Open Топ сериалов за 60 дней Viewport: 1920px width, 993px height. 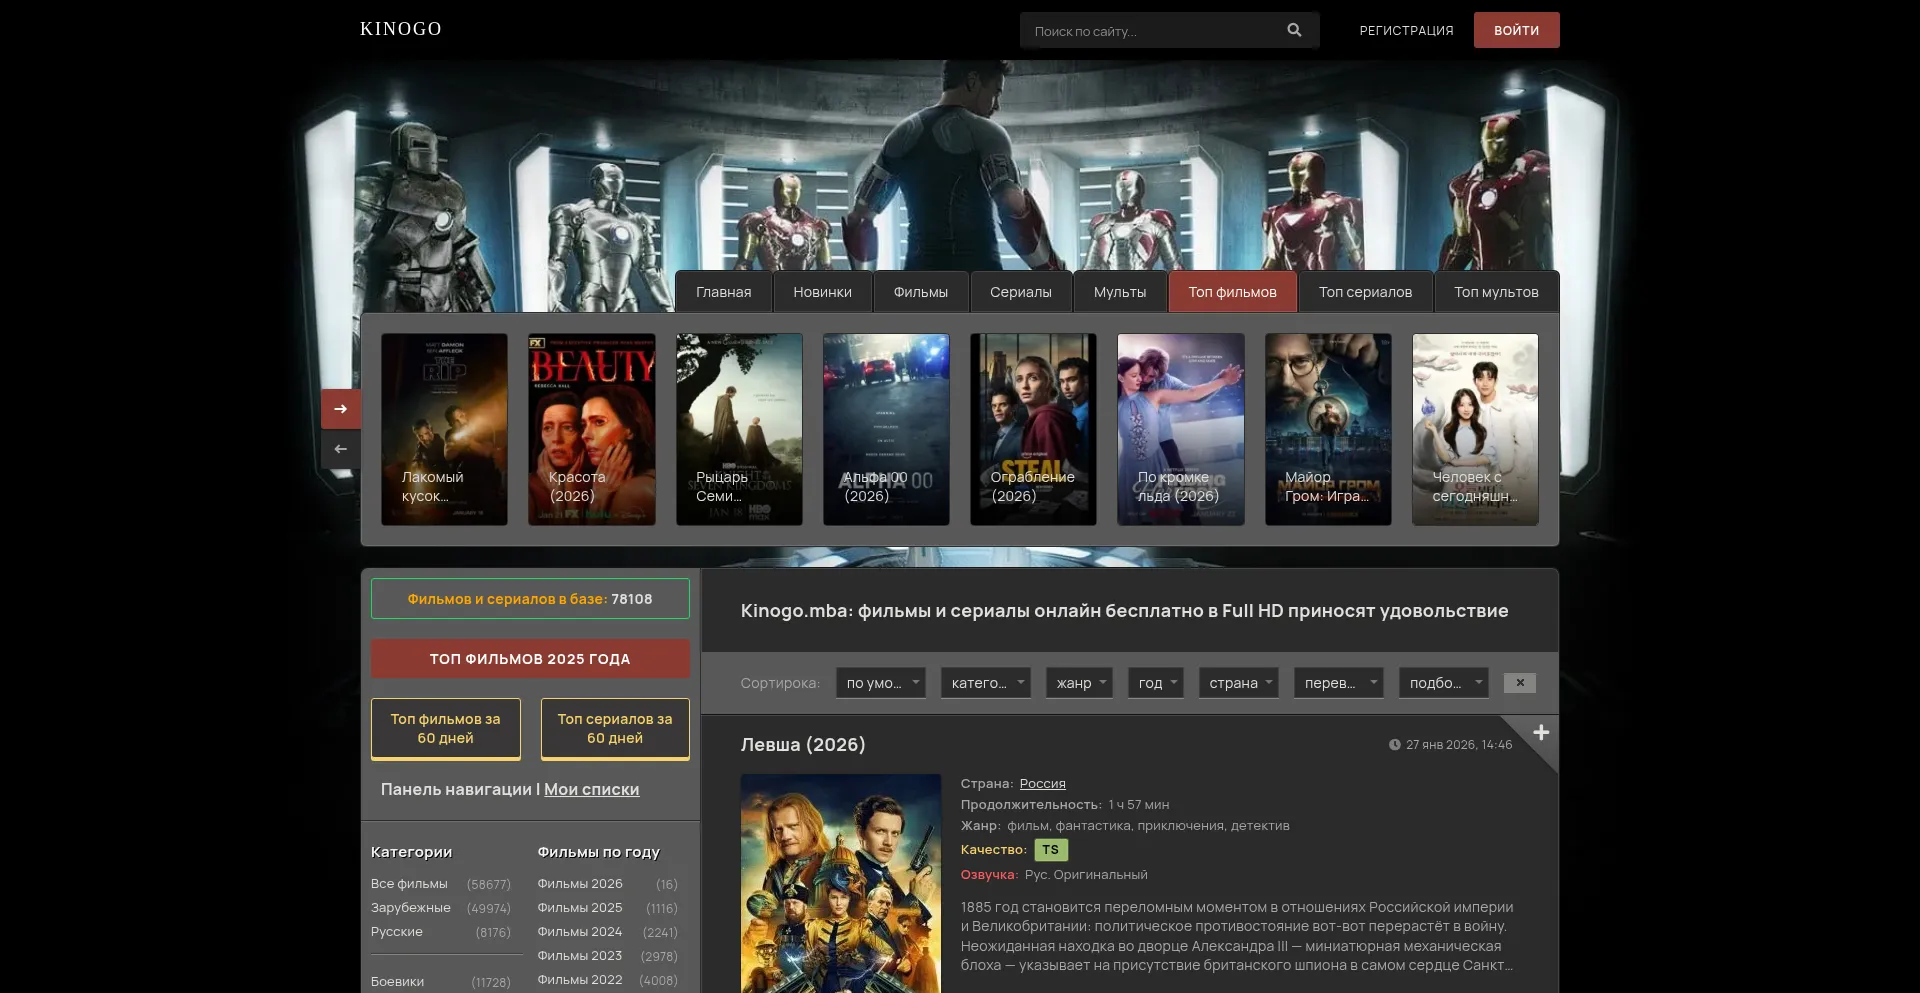615,729
